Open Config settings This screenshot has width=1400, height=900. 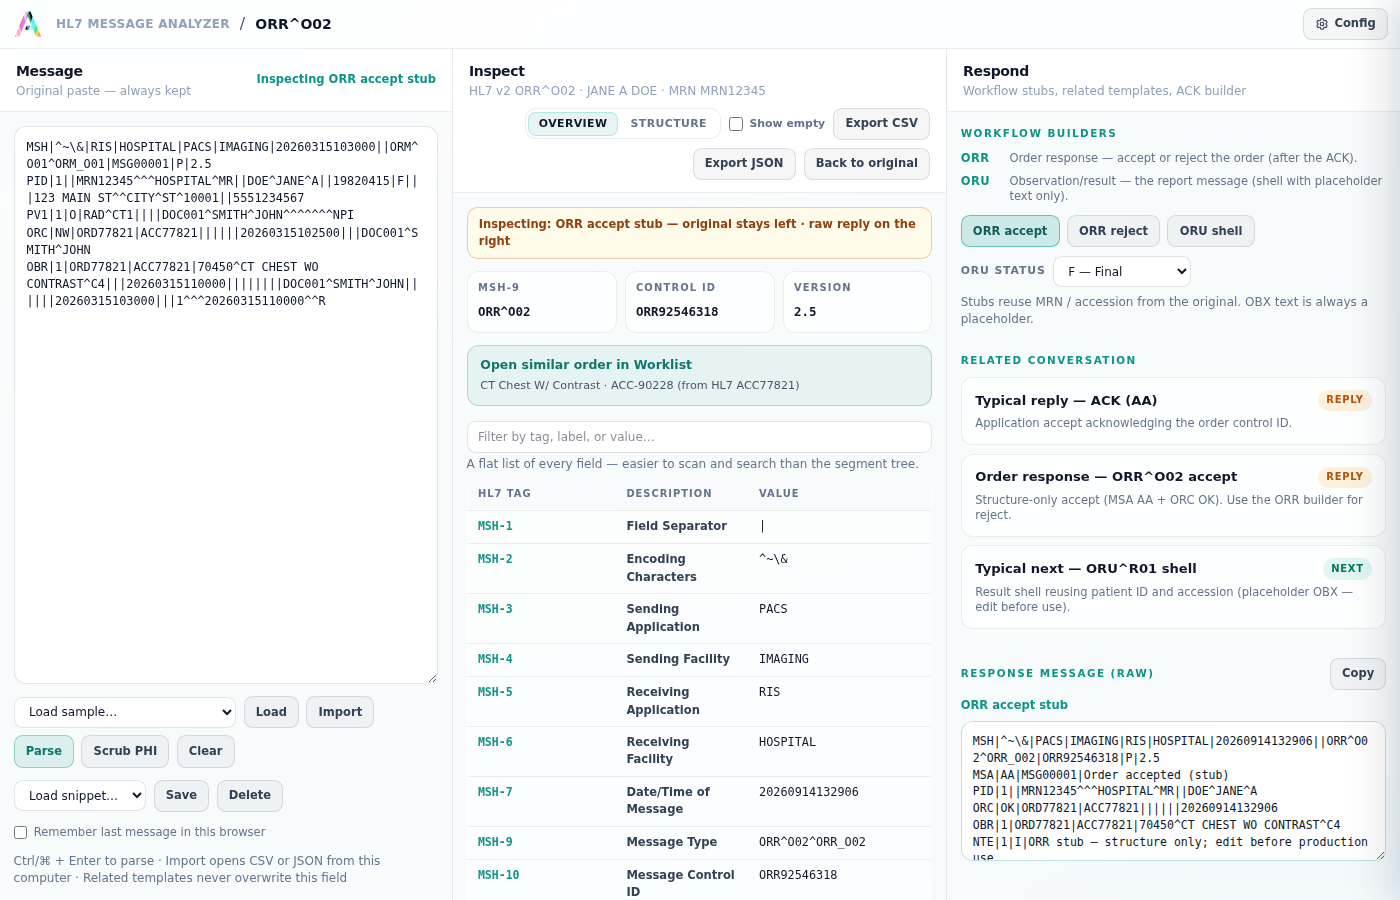tap(1345, 23)
